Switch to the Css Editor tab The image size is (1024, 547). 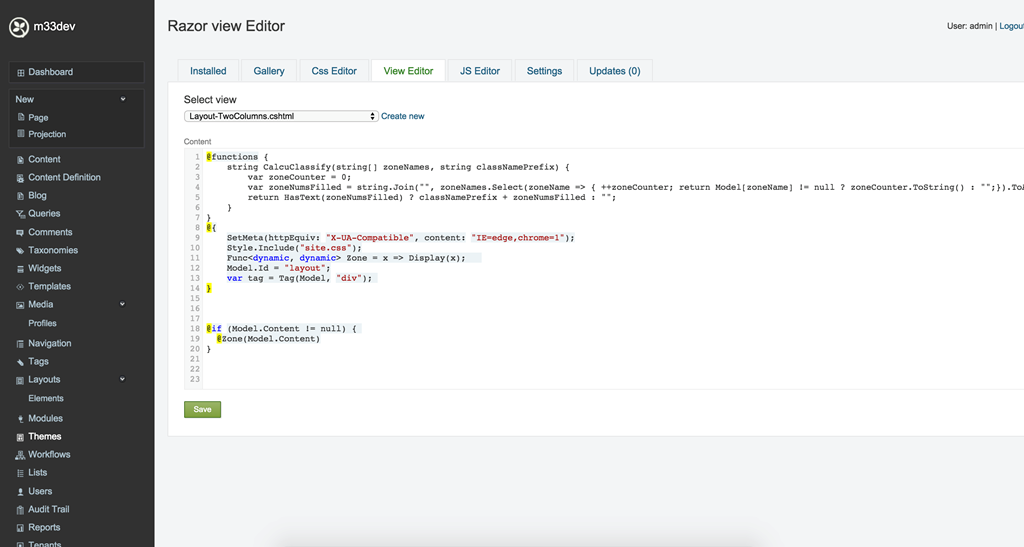click(x=334, y=71)
